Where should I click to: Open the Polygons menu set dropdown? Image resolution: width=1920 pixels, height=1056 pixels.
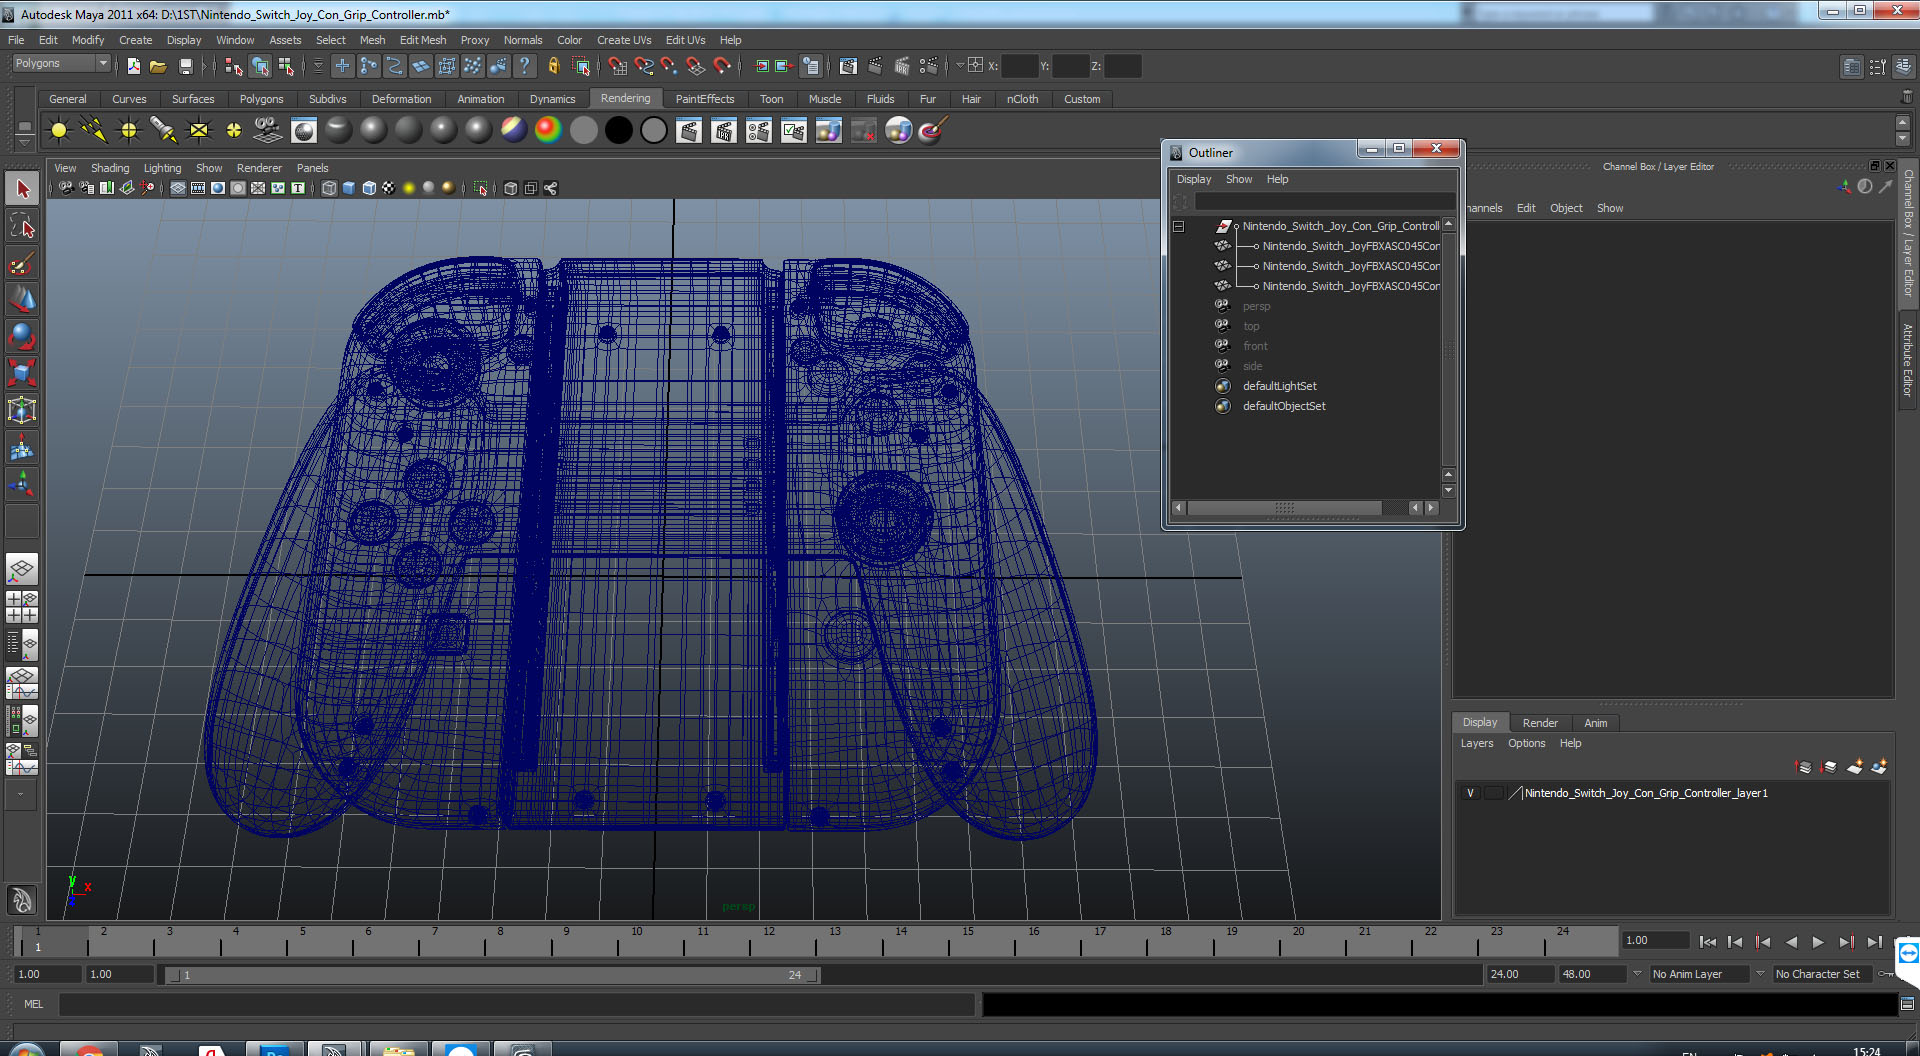pyautogui.click(x=61, y=63)
